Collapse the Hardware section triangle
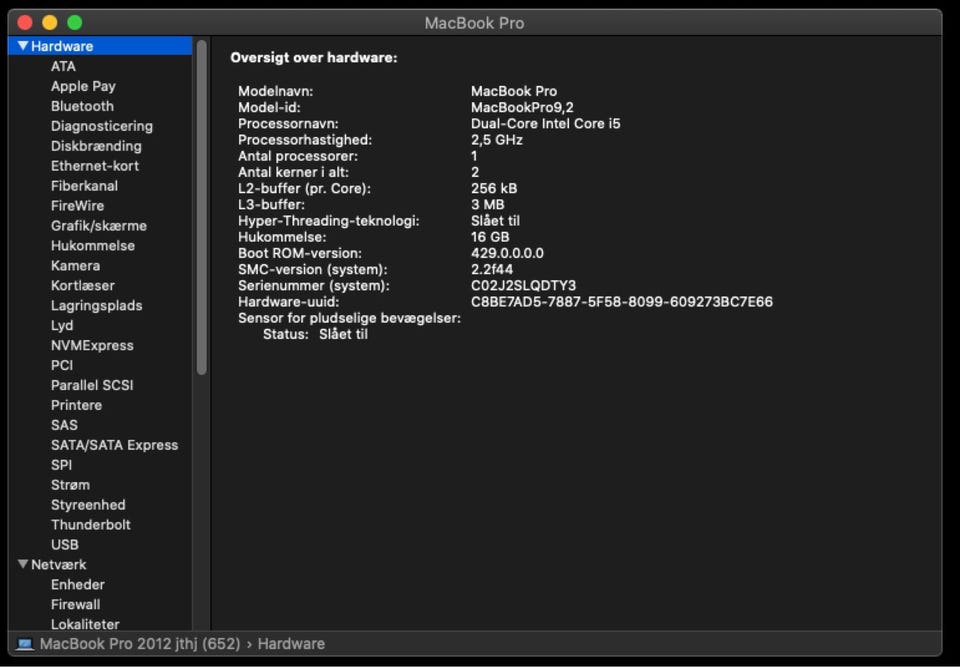This screenshot has width=960, height=667. [x=23, y=46]
